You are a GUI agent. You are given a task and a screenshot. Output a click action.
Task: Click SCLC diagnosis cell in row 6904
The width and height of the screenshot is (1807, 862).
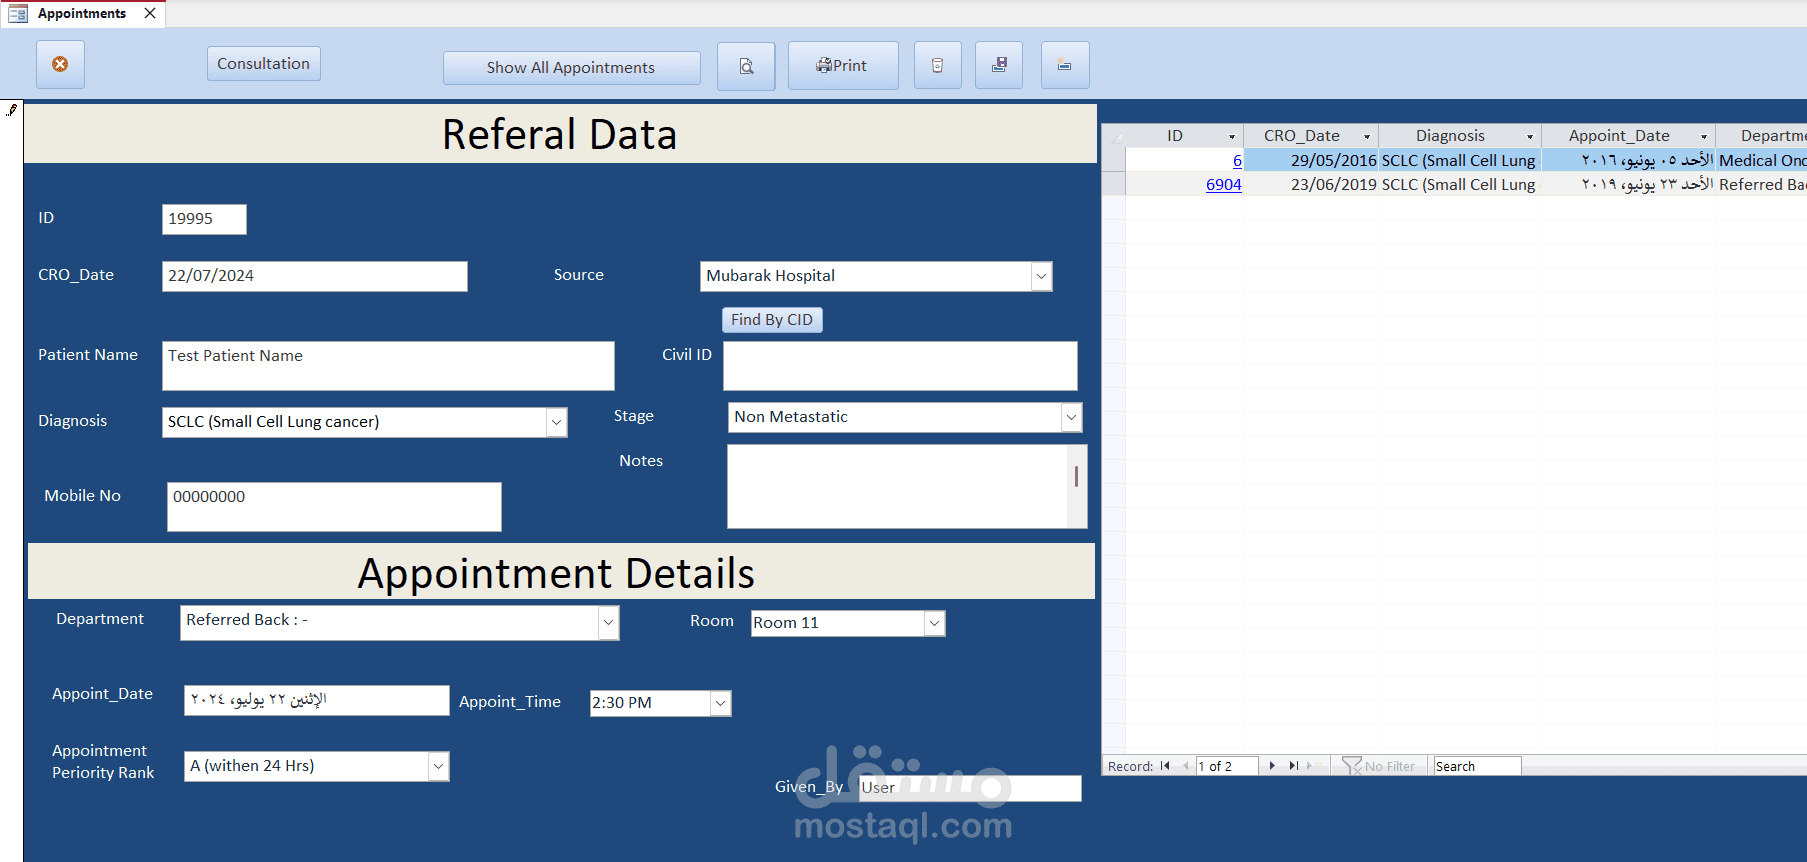tap(1460, 185)
